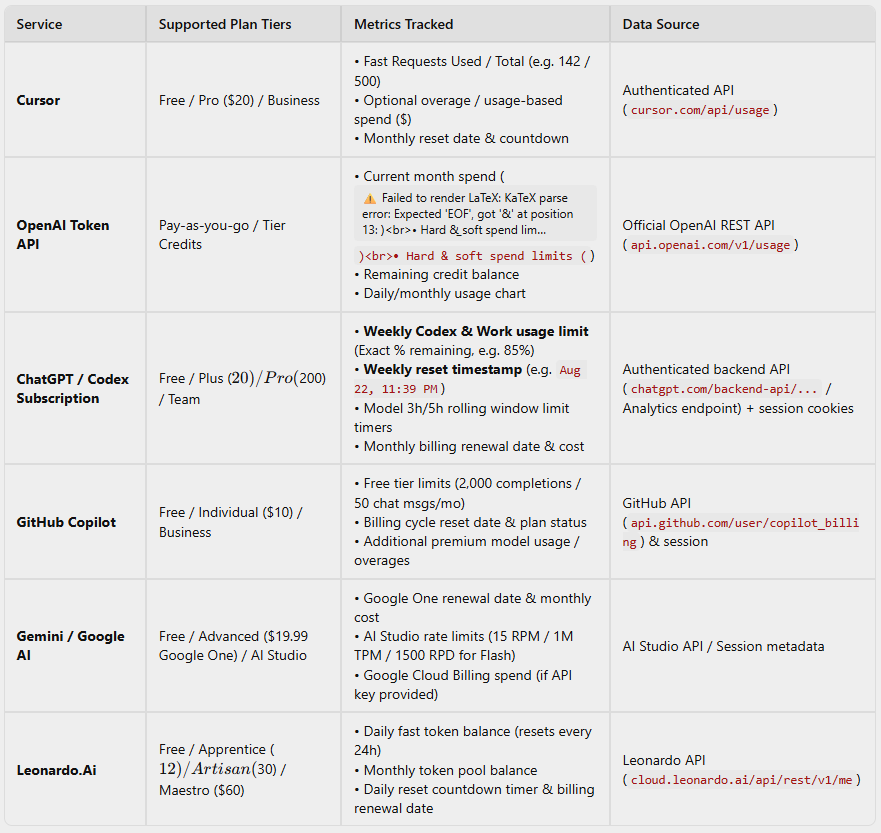Click the Failed to render LaTeX error box
This screenshot has height=833, width=881.
click(x=475, y=213)
